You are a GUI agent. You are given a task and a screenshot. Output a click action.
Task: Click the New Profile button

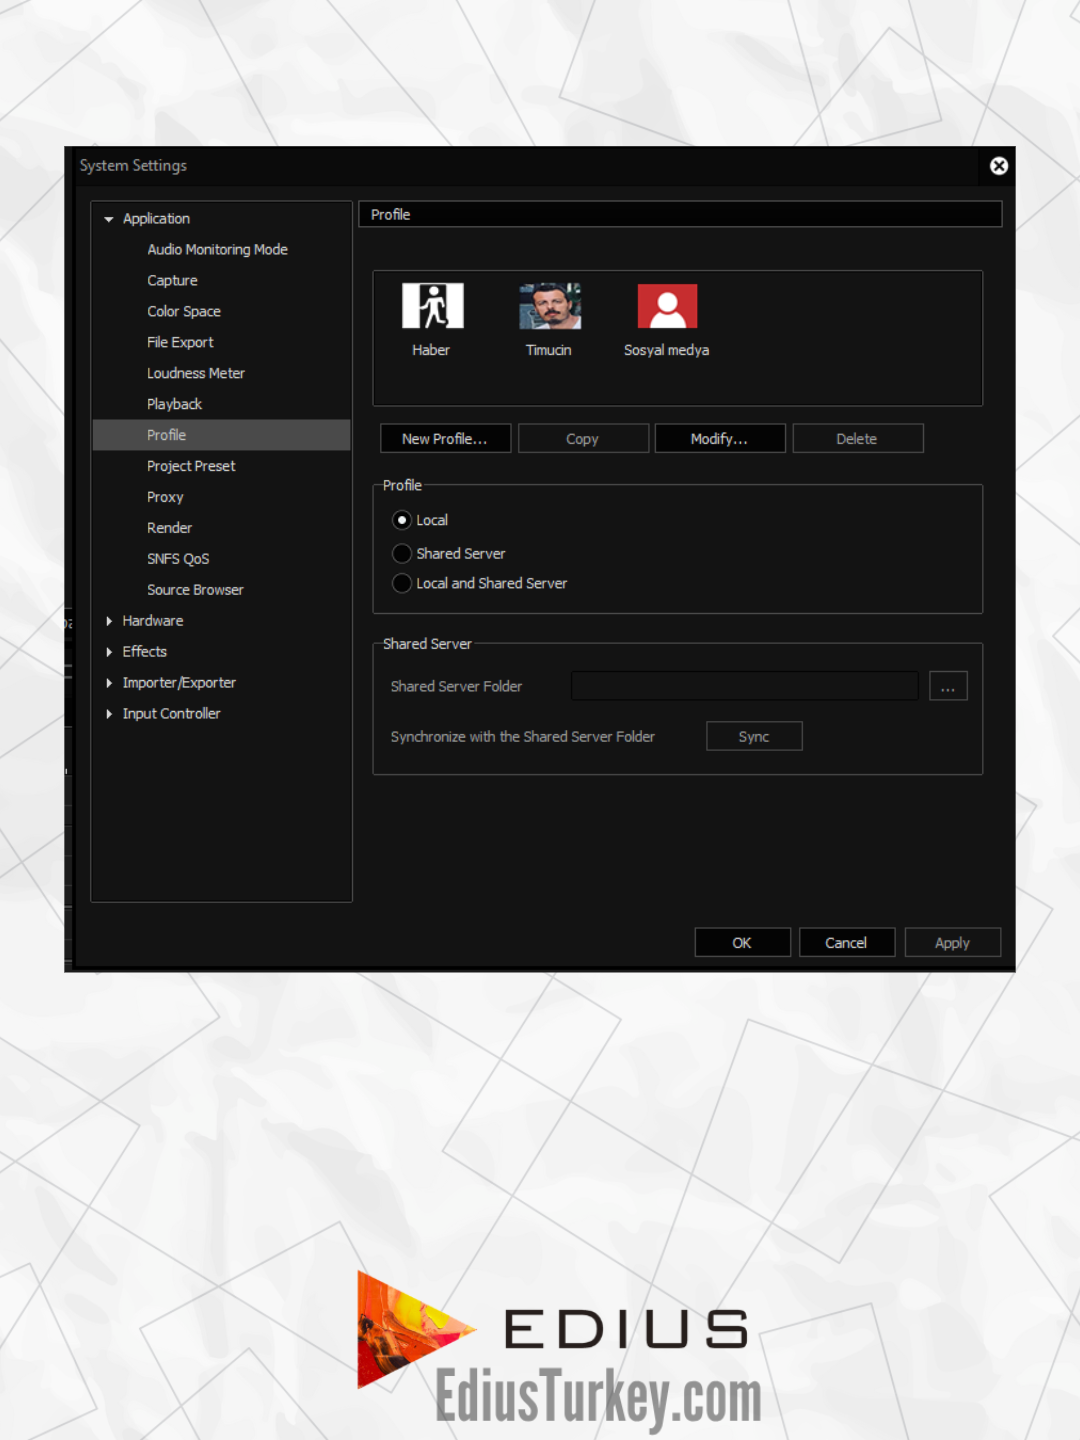(x=445, y=439)
